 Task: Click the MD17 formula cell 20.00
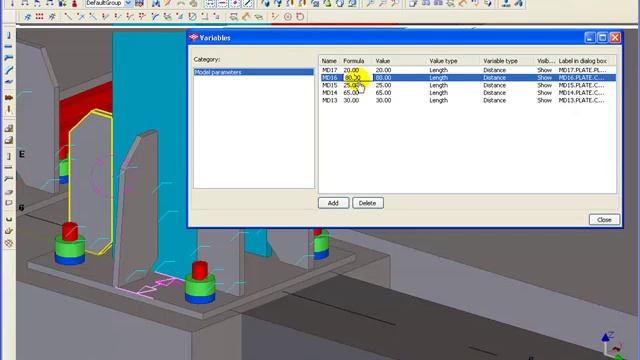[x=351, y=70]
